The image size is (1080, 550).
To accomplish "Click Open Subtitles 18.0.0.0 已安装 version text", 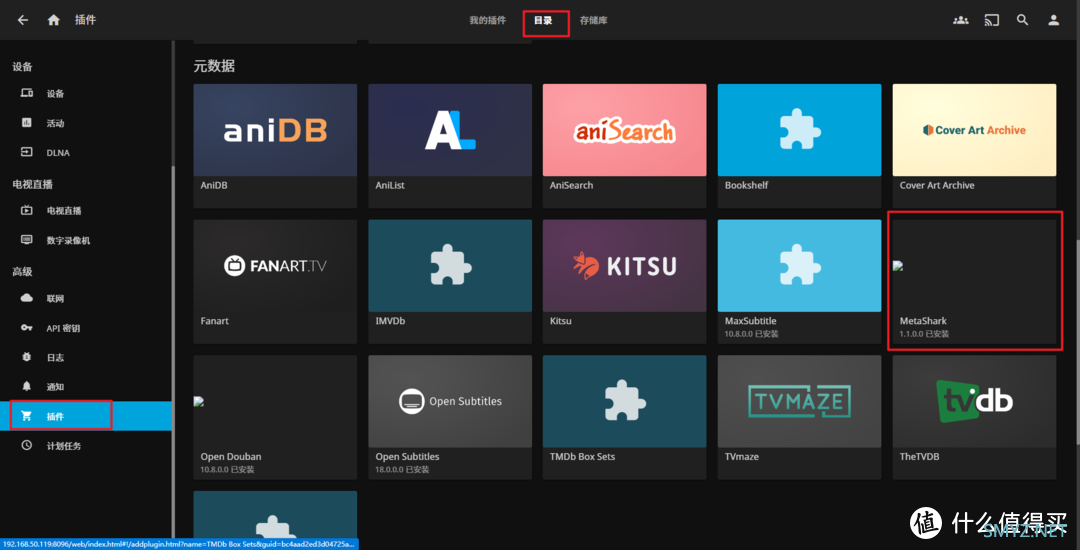I will click(x=402, y=469).
